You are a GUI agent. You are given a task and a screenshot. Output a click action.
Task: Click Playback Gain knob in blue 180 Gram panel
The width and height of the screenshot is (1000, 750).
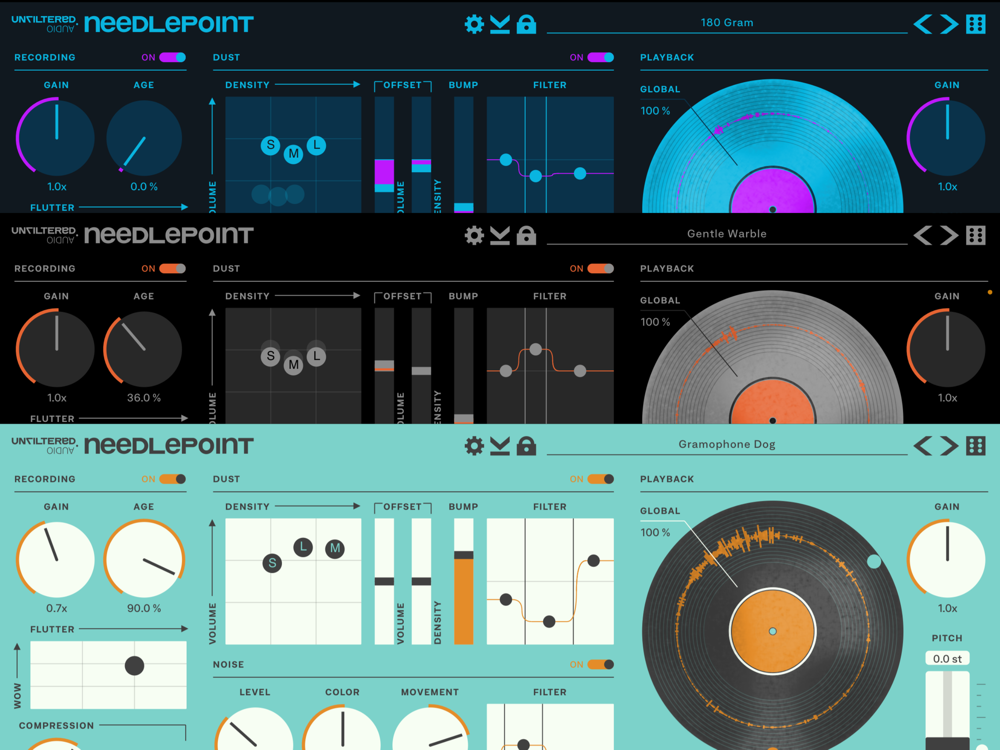(x=947, y=136)
